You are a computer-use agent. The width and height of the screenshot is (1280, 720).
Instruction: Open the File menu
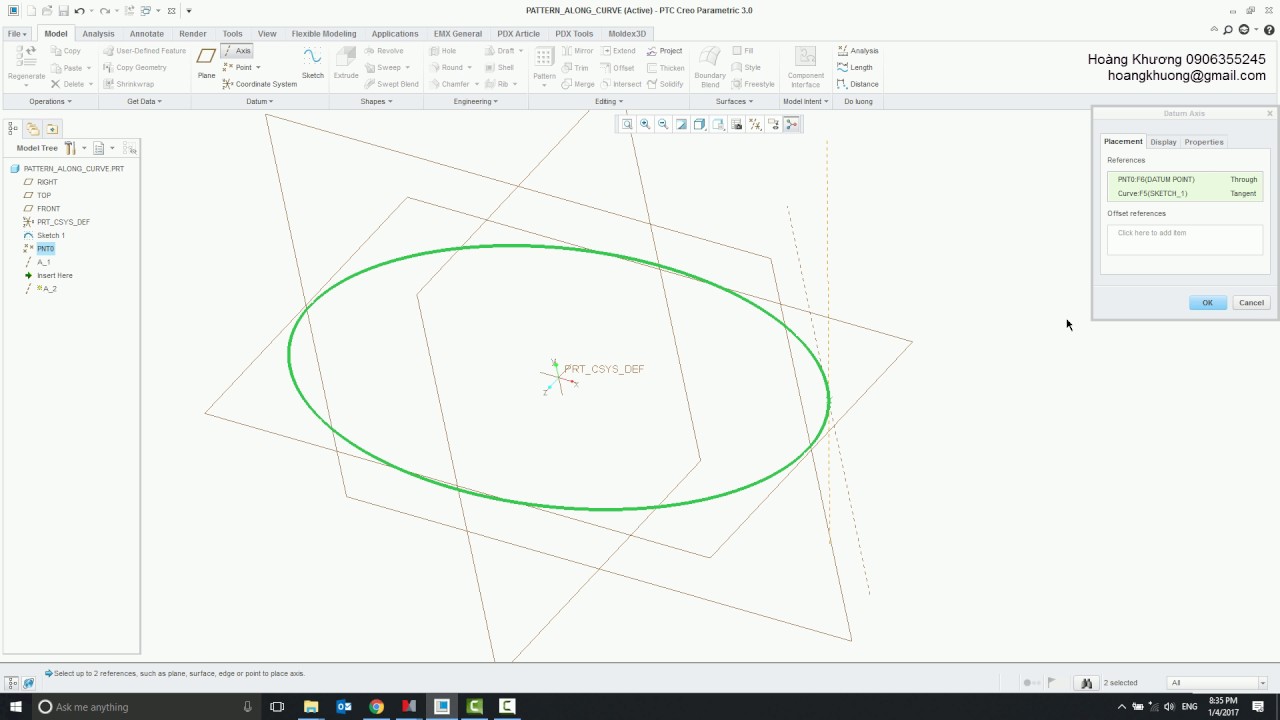[17, 34]
